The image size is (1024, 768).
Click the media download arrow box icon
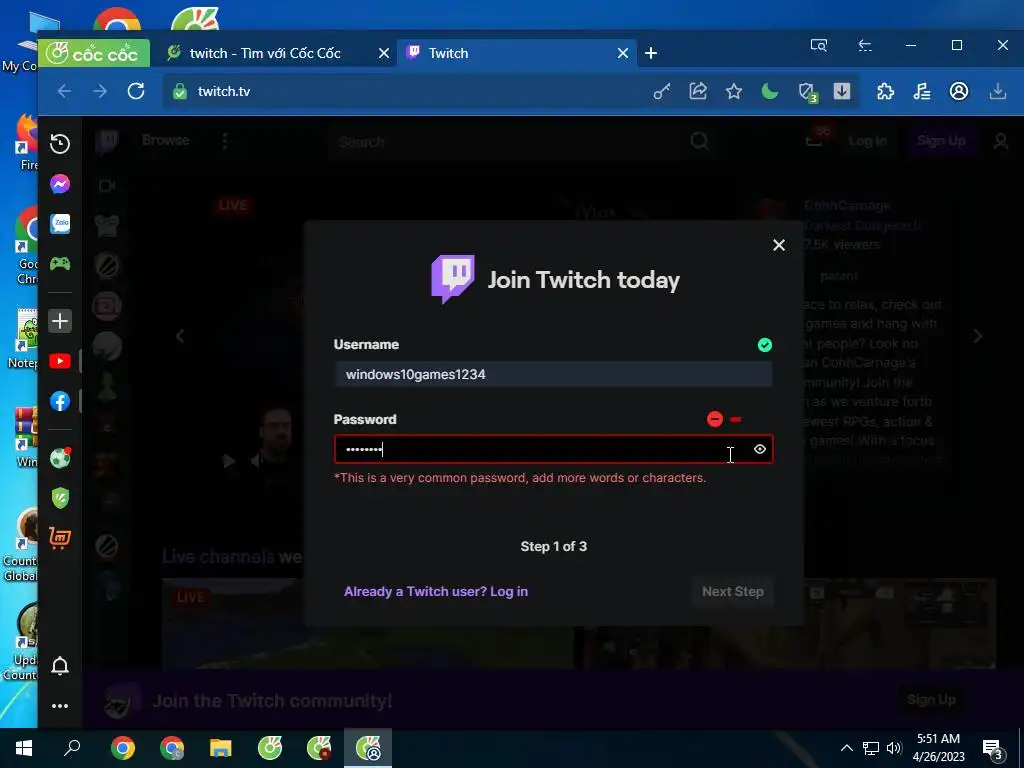pos(842,91)
